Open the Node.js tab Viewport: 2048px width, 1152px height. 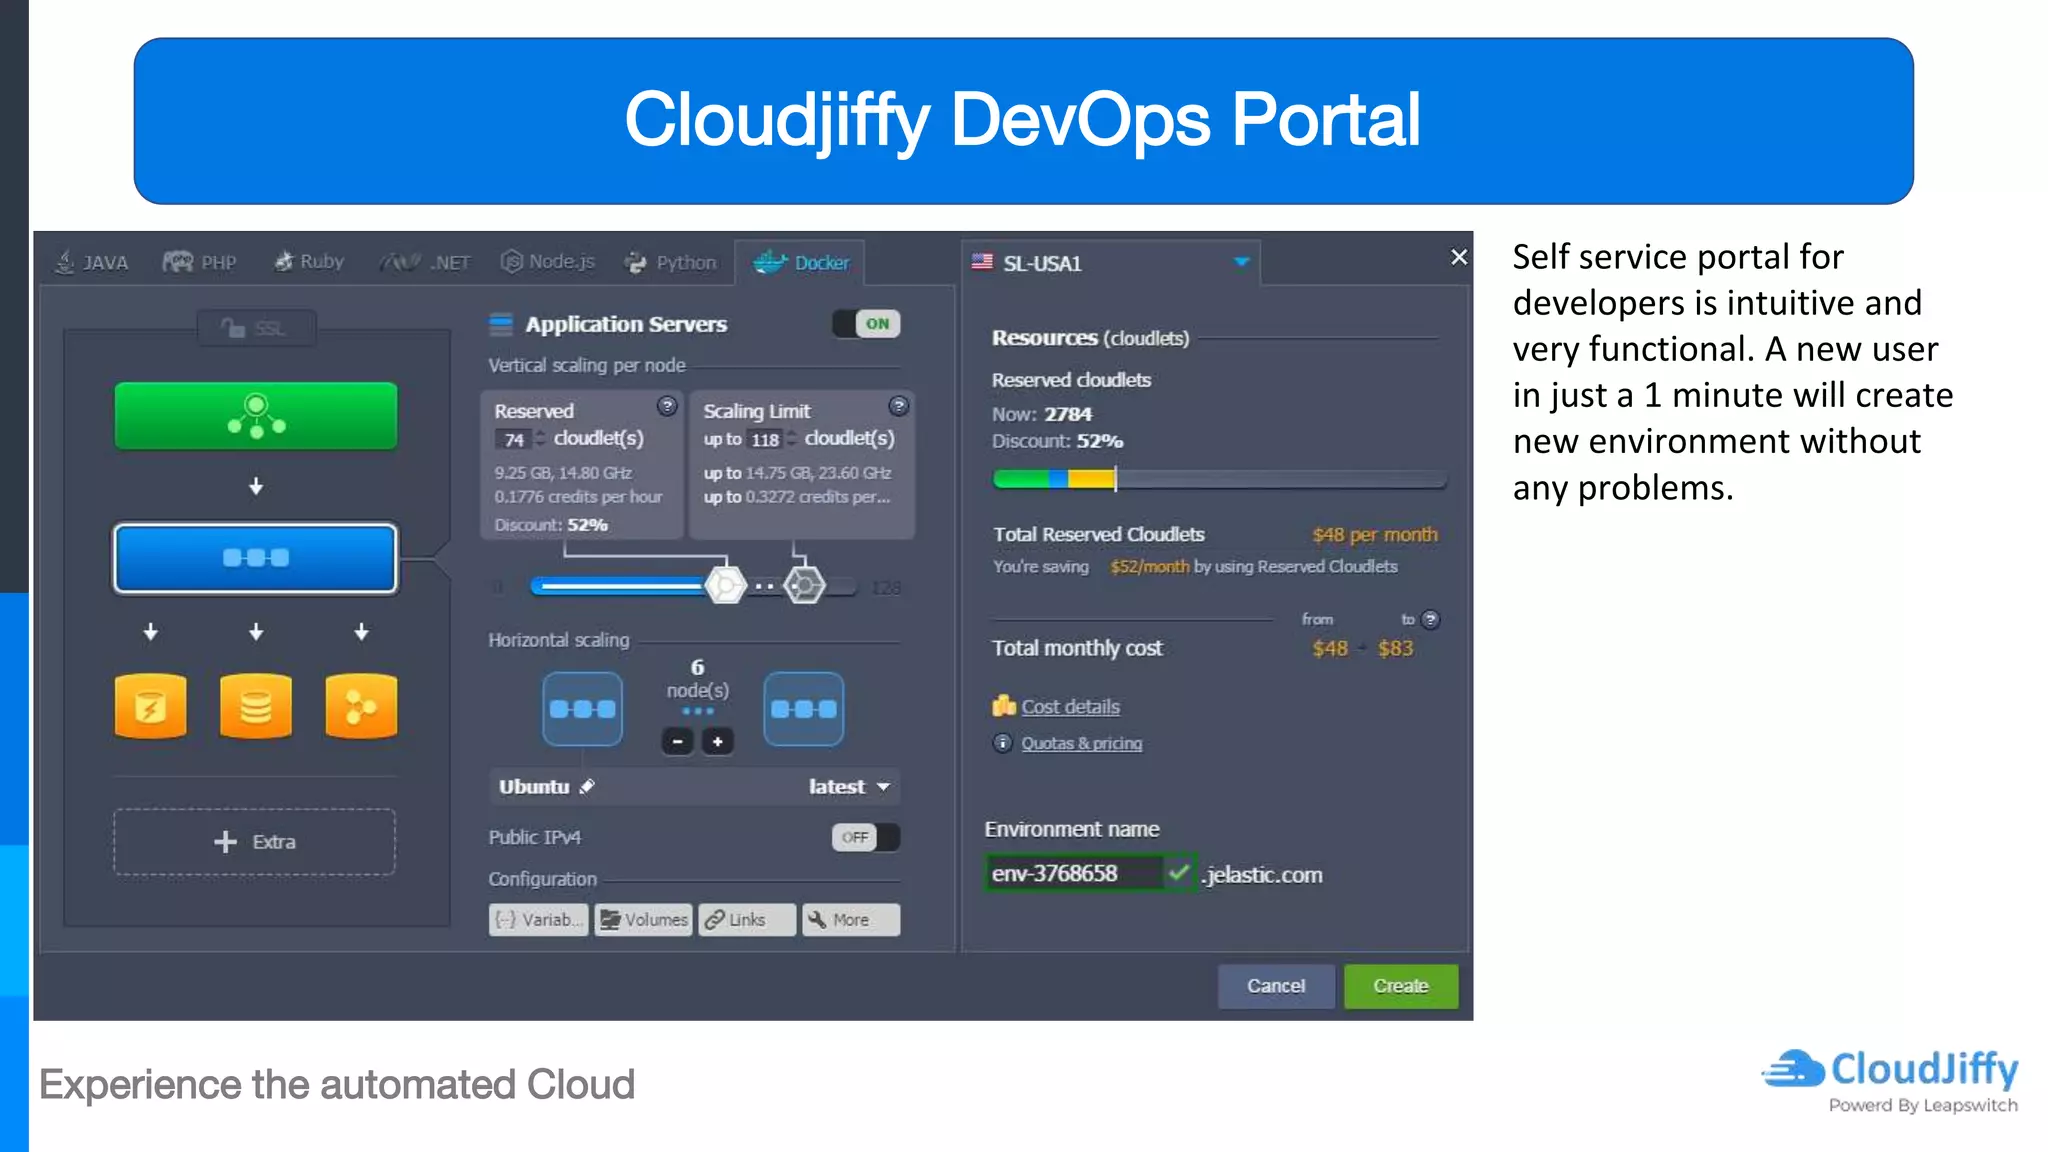point(548,262)
